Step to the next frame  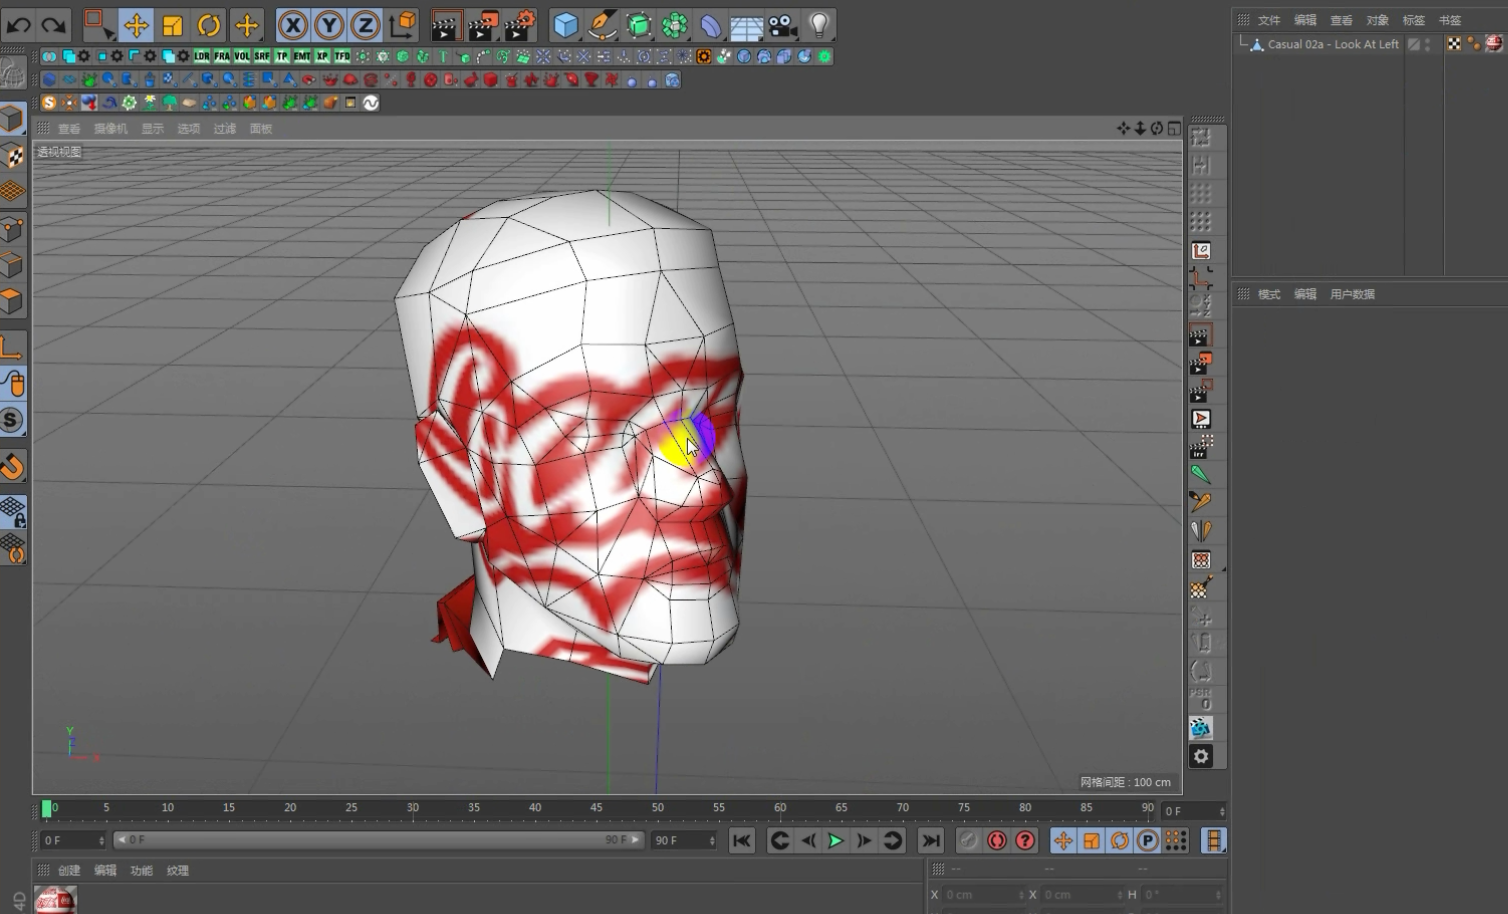click(x=864, y=841)
